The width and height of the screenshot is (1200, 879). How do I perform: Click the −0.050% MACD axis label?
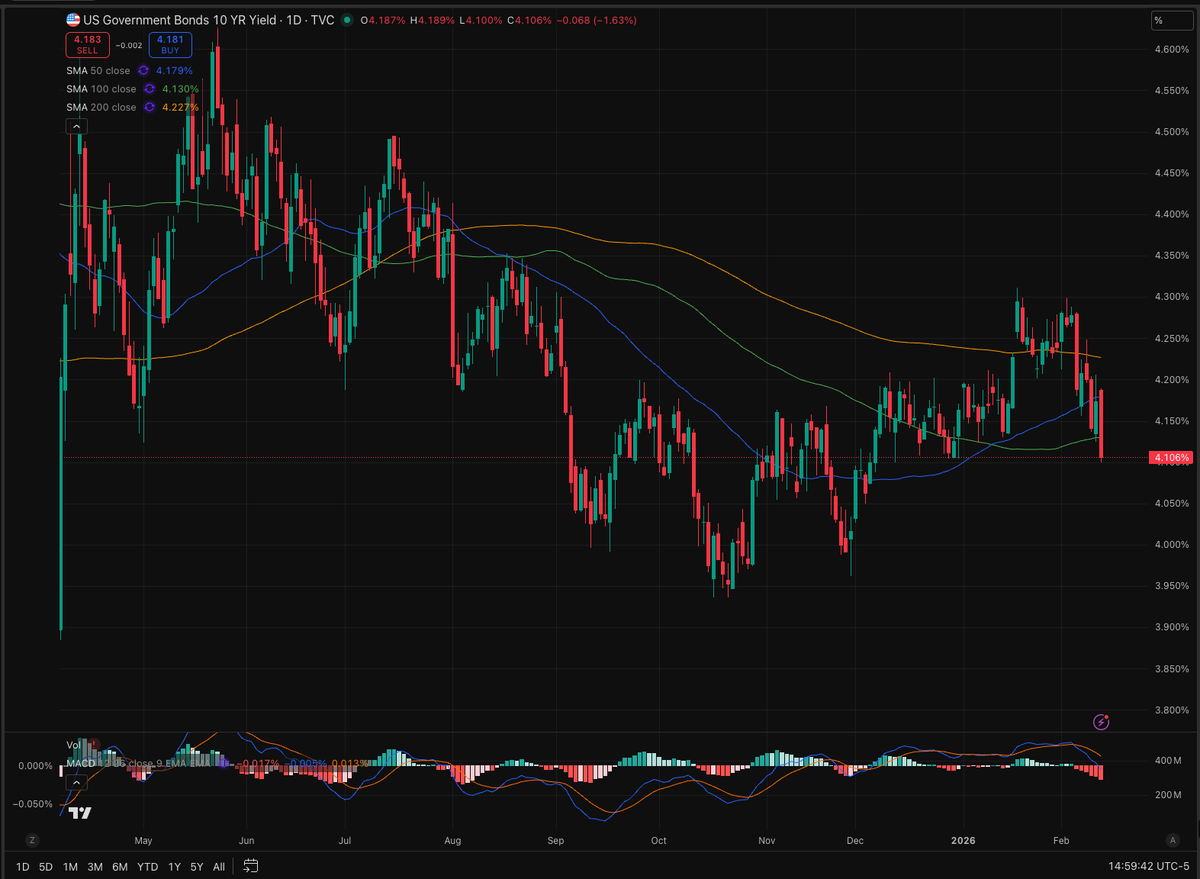pos(34,803)
